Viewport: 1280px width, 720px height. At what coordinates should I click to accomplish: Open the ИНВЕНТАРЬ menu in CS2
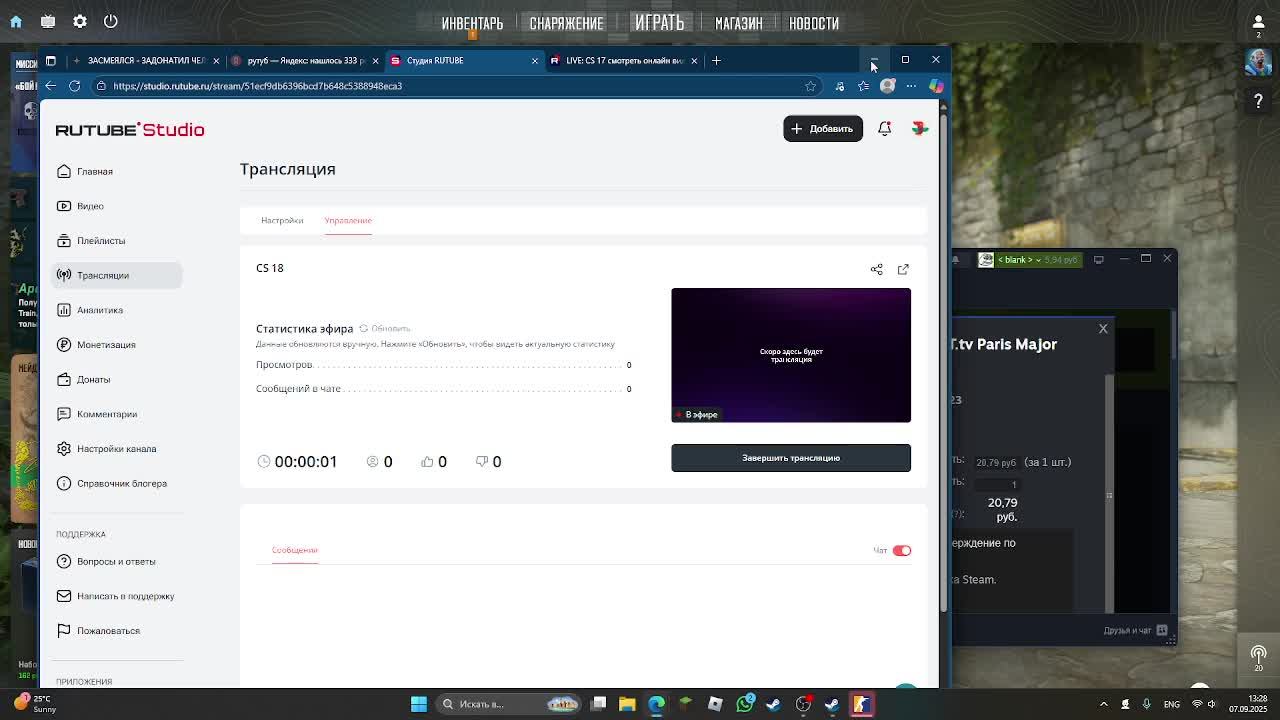[x=472, y=23]
